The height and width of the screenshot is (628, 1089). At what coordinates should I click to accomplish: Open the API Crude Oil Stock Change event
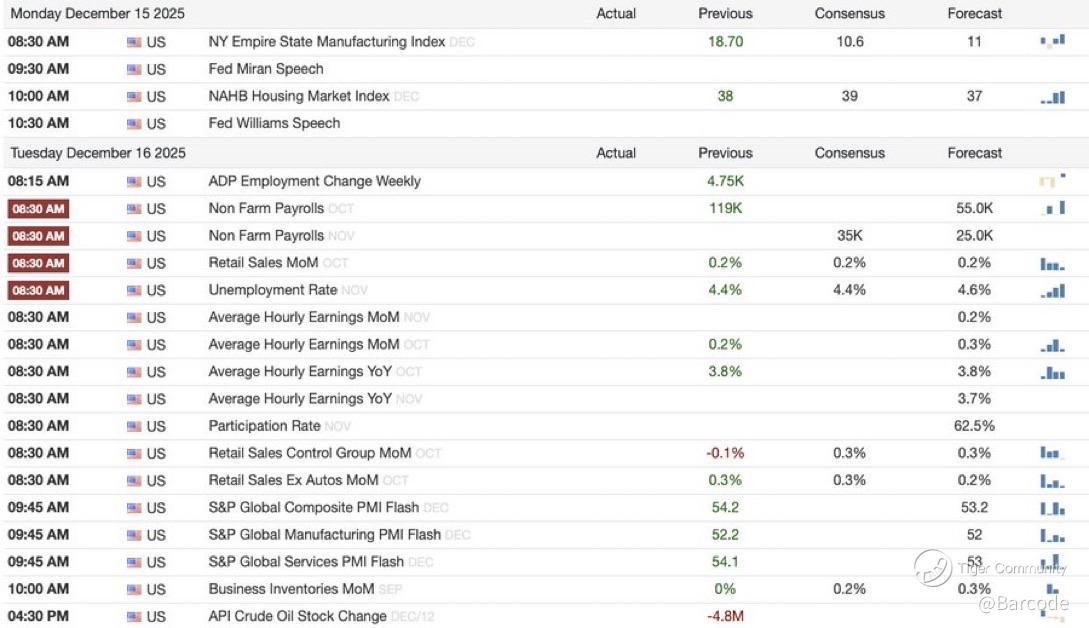[x=297, y=616]
